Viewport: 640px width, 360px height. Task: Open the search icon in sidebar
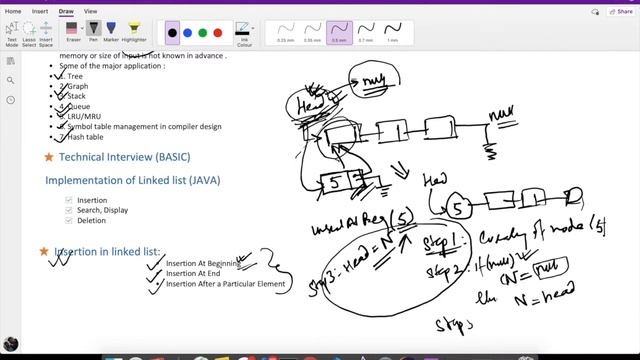coord(11,80)
